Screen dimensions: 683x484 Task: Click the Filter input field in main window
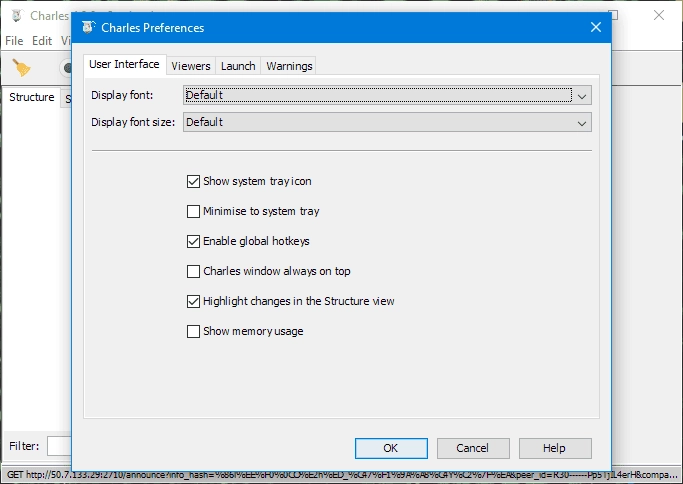(x=59, y=446)
